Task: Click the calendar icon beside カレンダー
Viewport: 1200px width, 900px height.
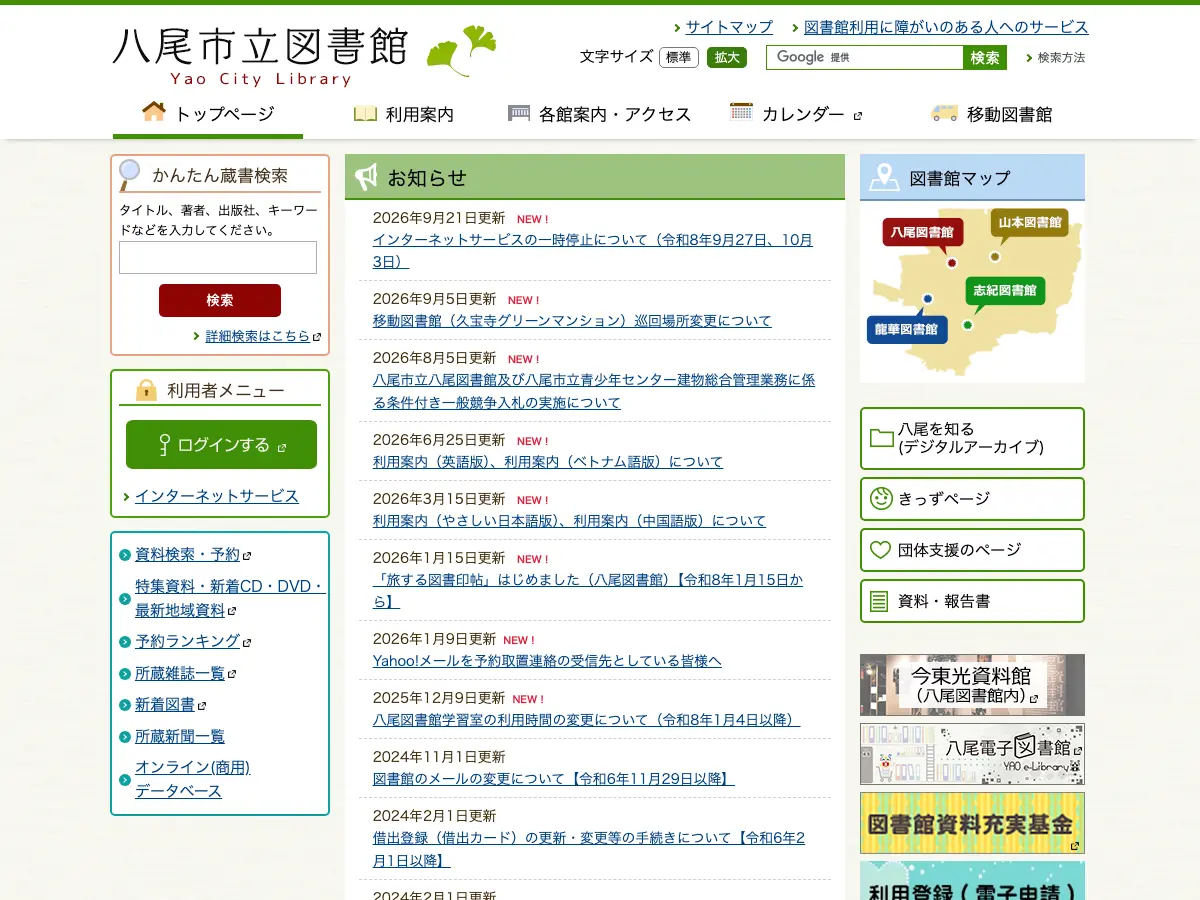Action: click(x=741, y=112)
